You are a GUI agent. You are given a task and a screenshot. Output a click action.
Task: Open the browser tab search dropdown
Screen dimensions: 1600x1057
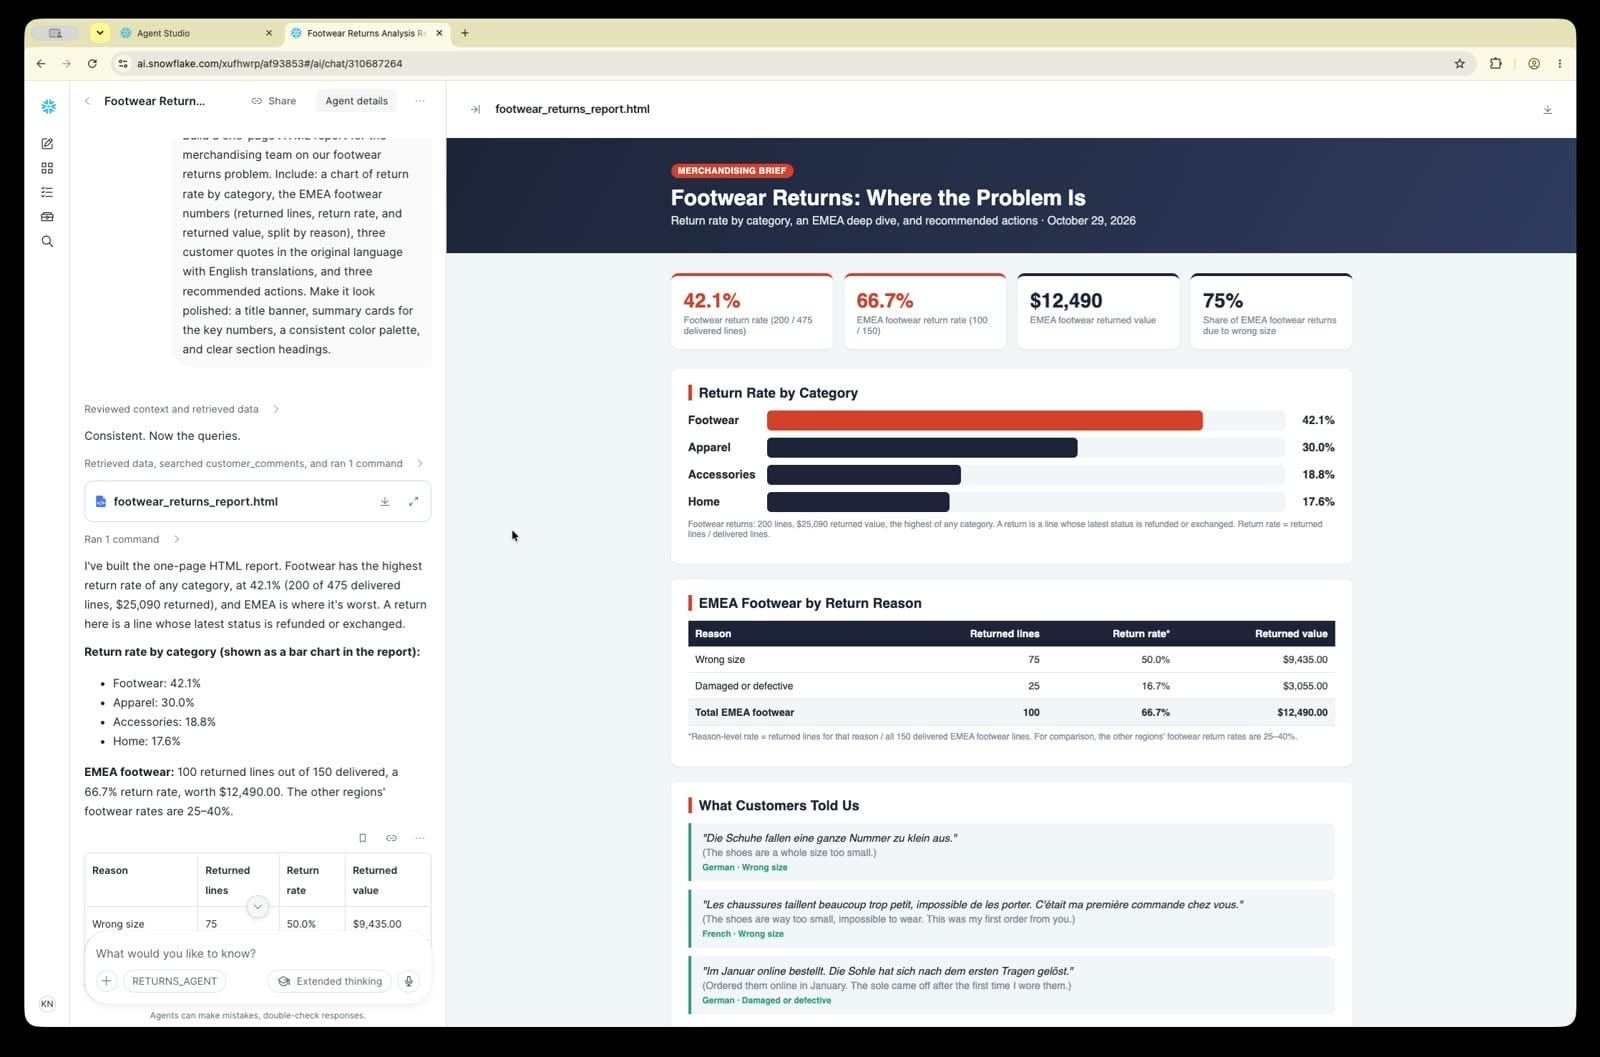tap(100, 33)
